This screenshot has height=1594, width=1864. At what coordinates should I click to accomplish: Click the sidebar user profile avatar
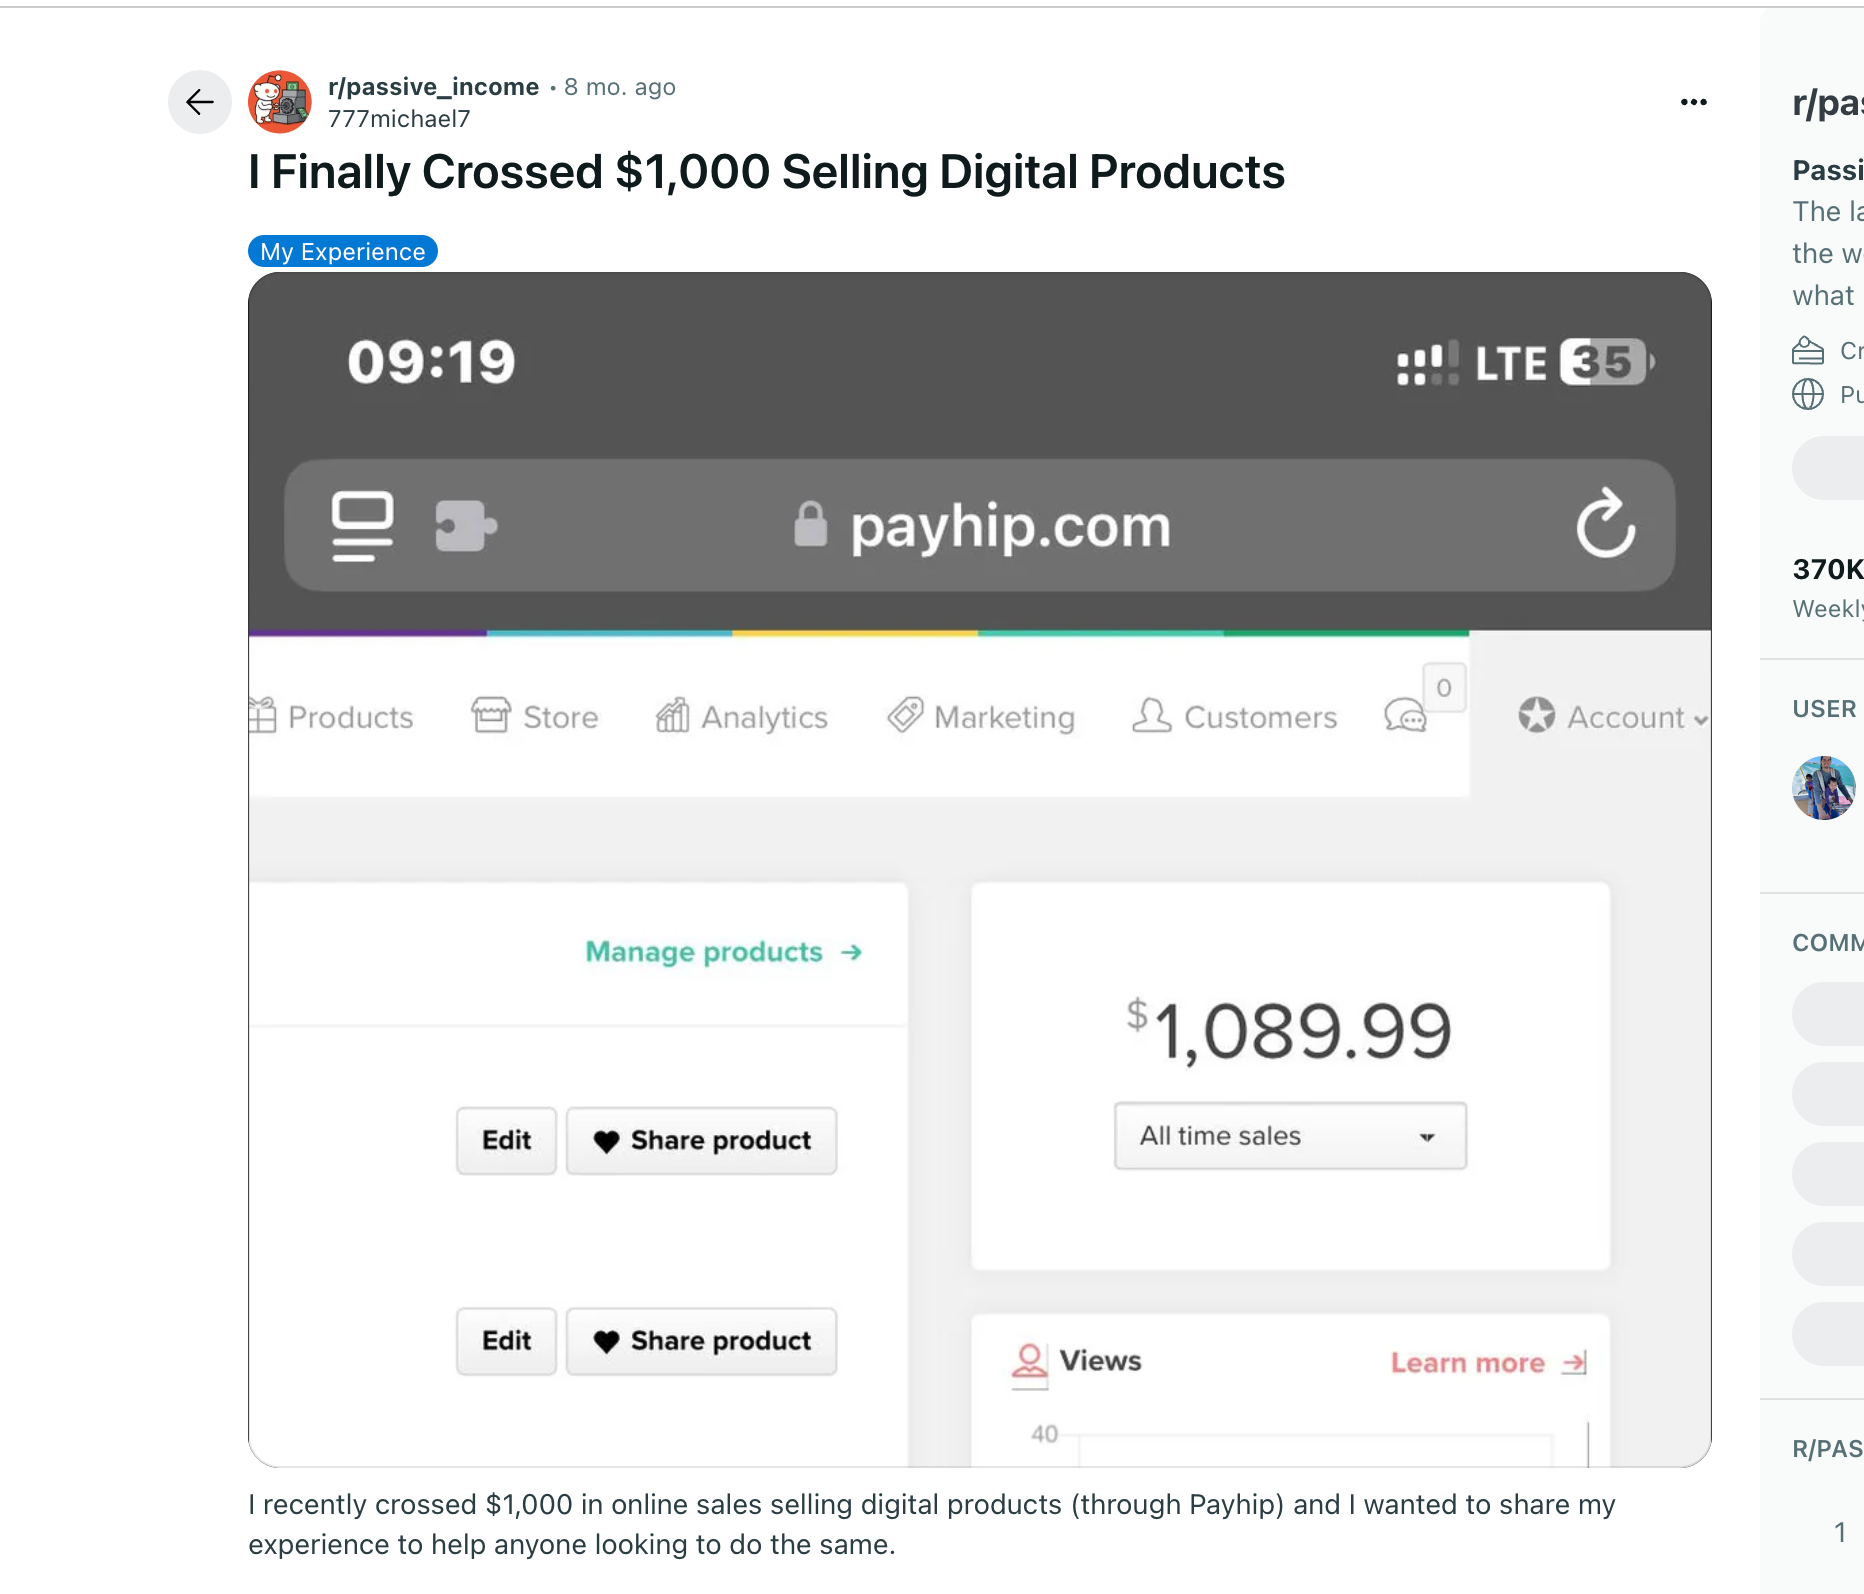tap(1823, 788)
